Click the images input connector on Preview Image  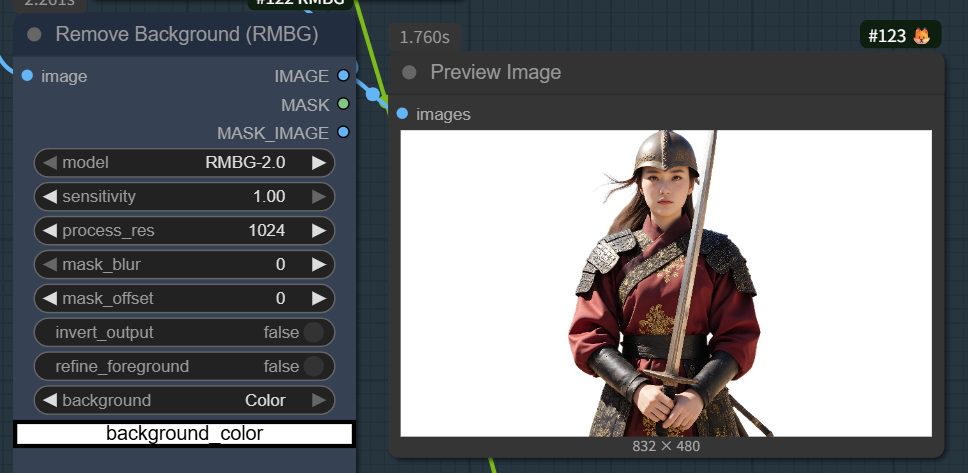click(403, 113)
